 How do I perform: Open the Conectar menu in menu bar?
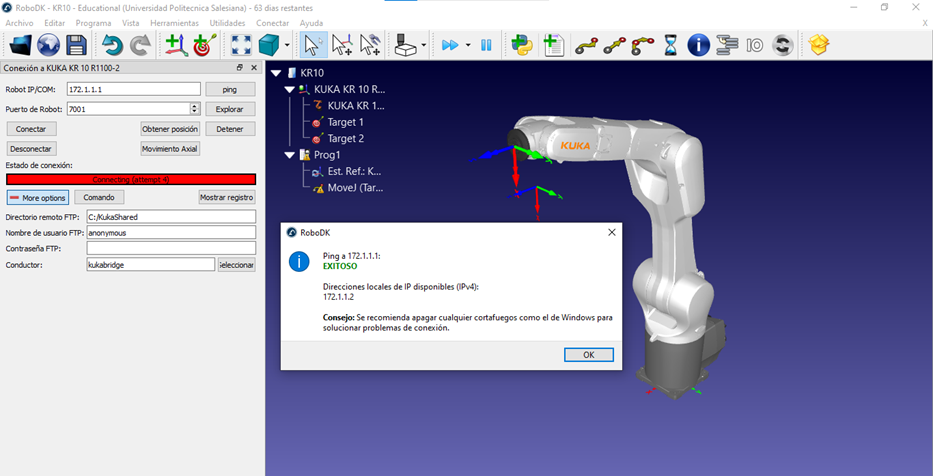(272, 22)
